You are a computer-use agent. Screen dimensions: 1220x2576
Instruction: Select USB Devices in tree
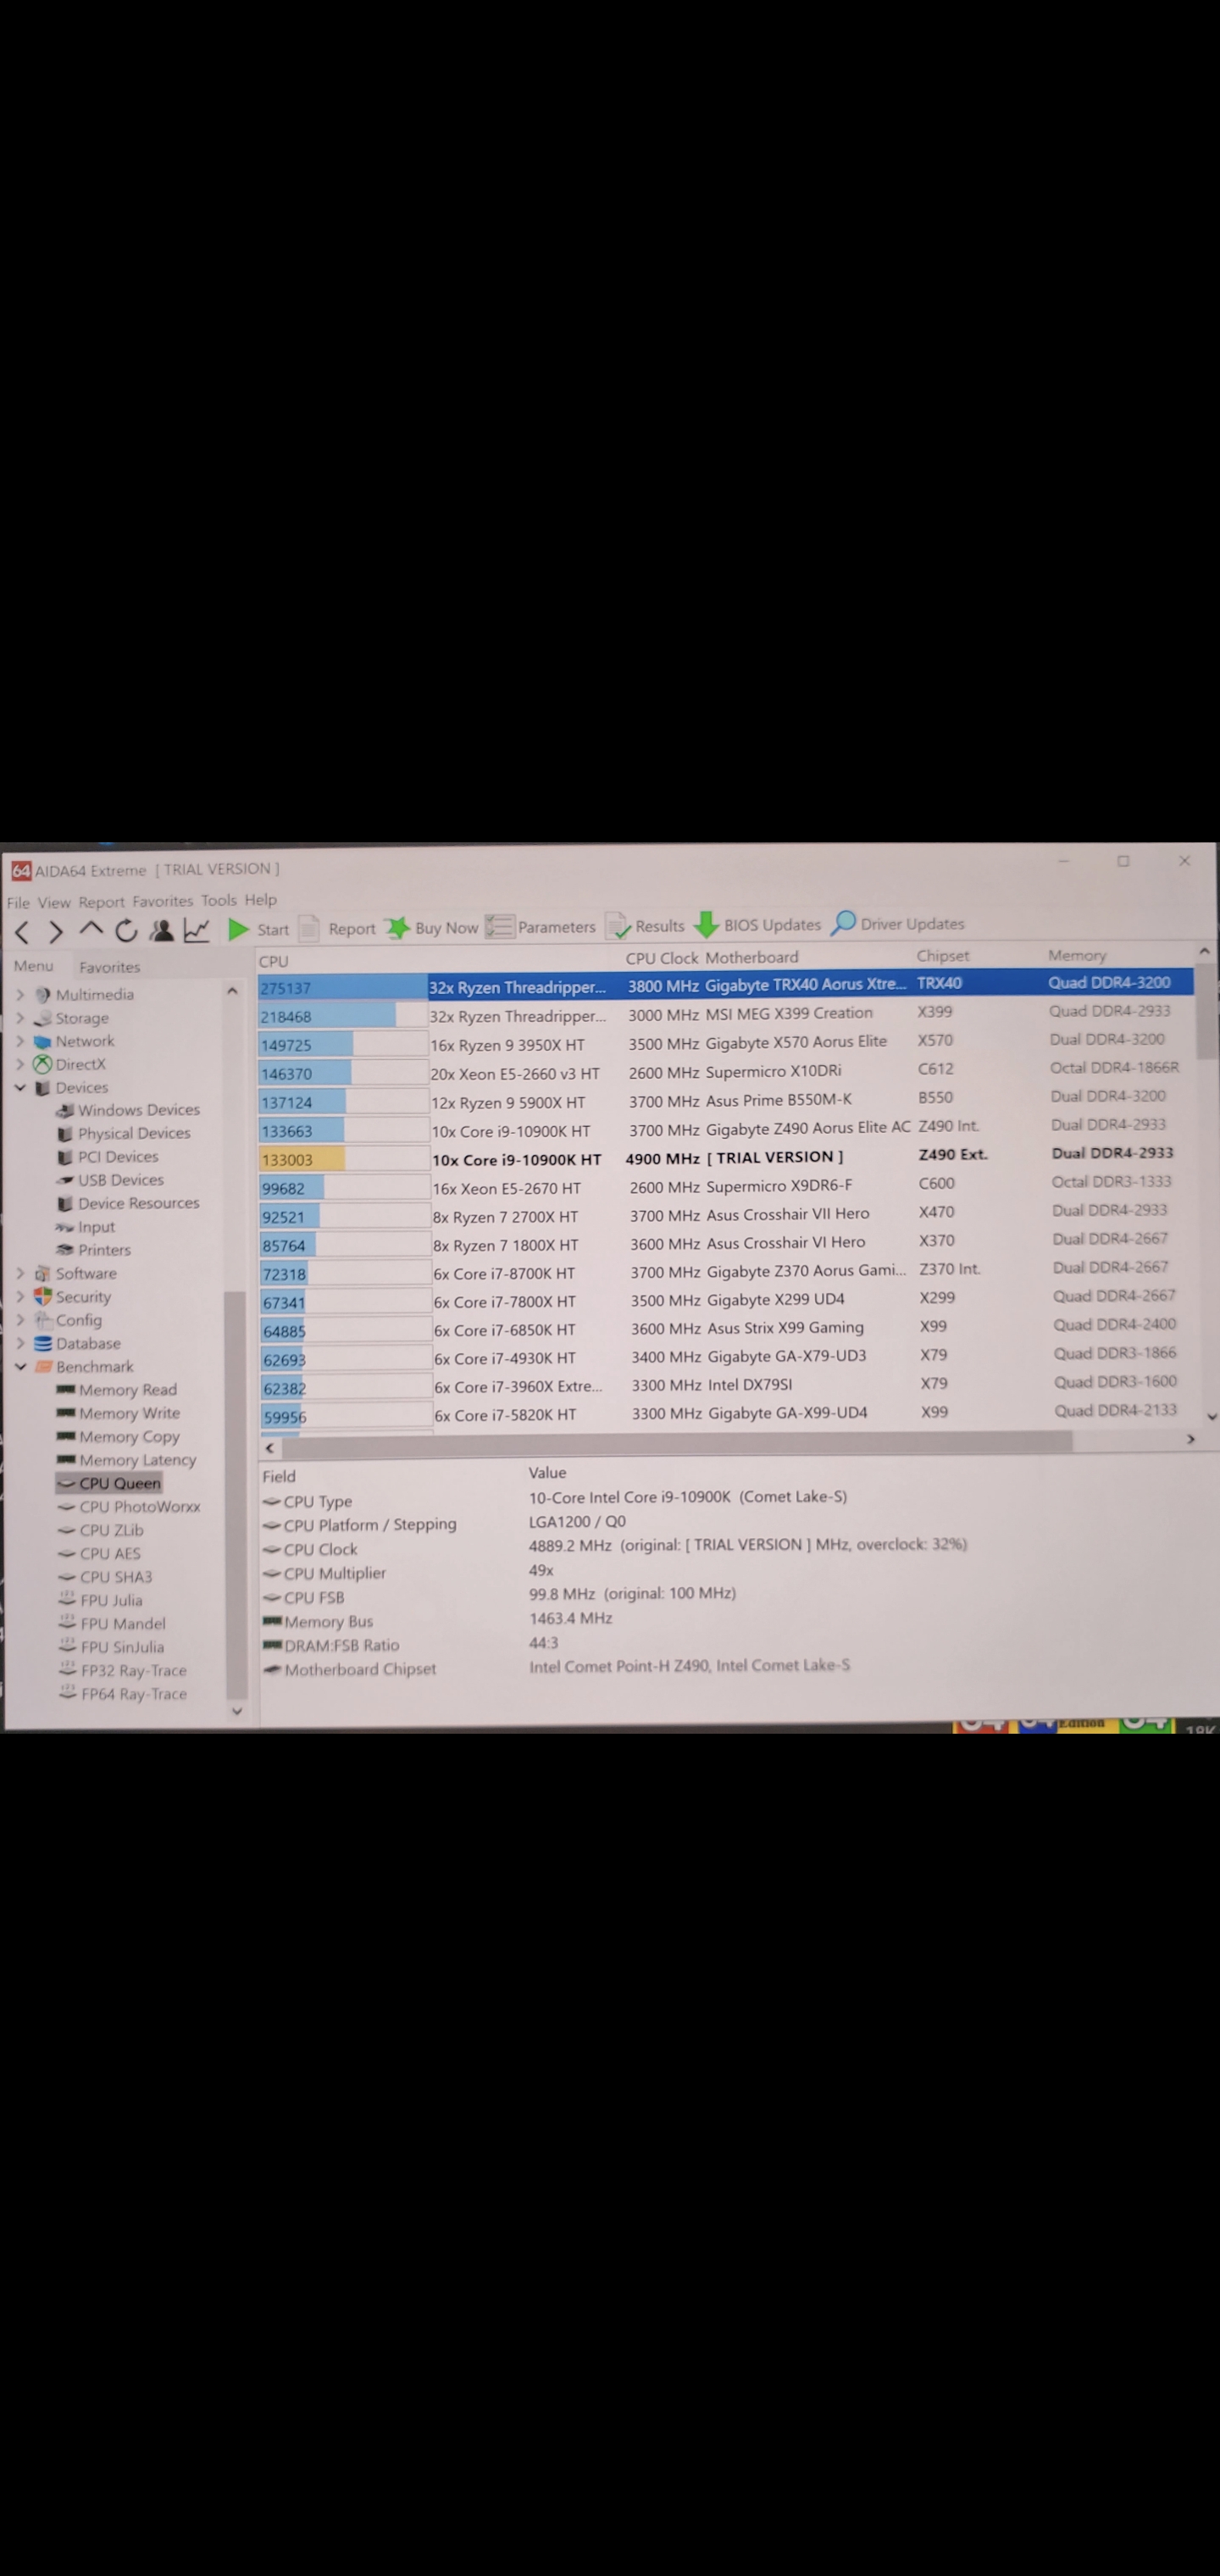coord(110,1180)
